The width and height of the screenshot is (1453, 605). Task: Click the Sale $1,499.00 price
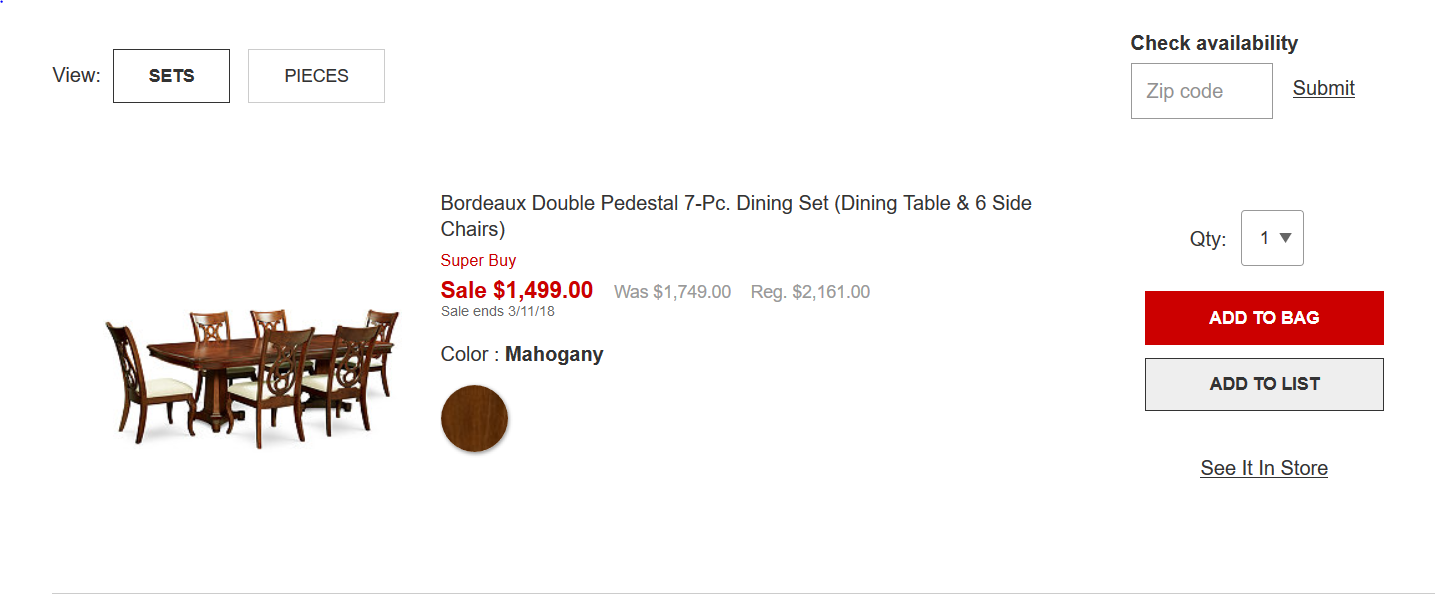click(x=517, y=290)
